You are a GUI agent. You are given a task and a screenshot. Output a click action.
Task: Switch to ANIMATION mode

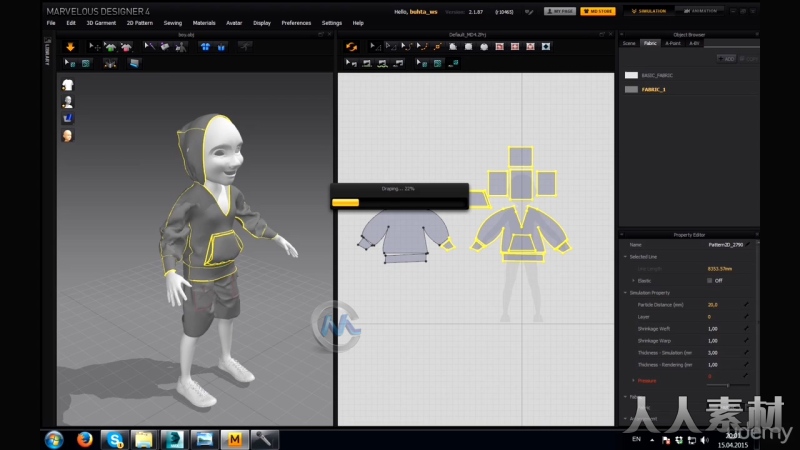tap(700, 11)
